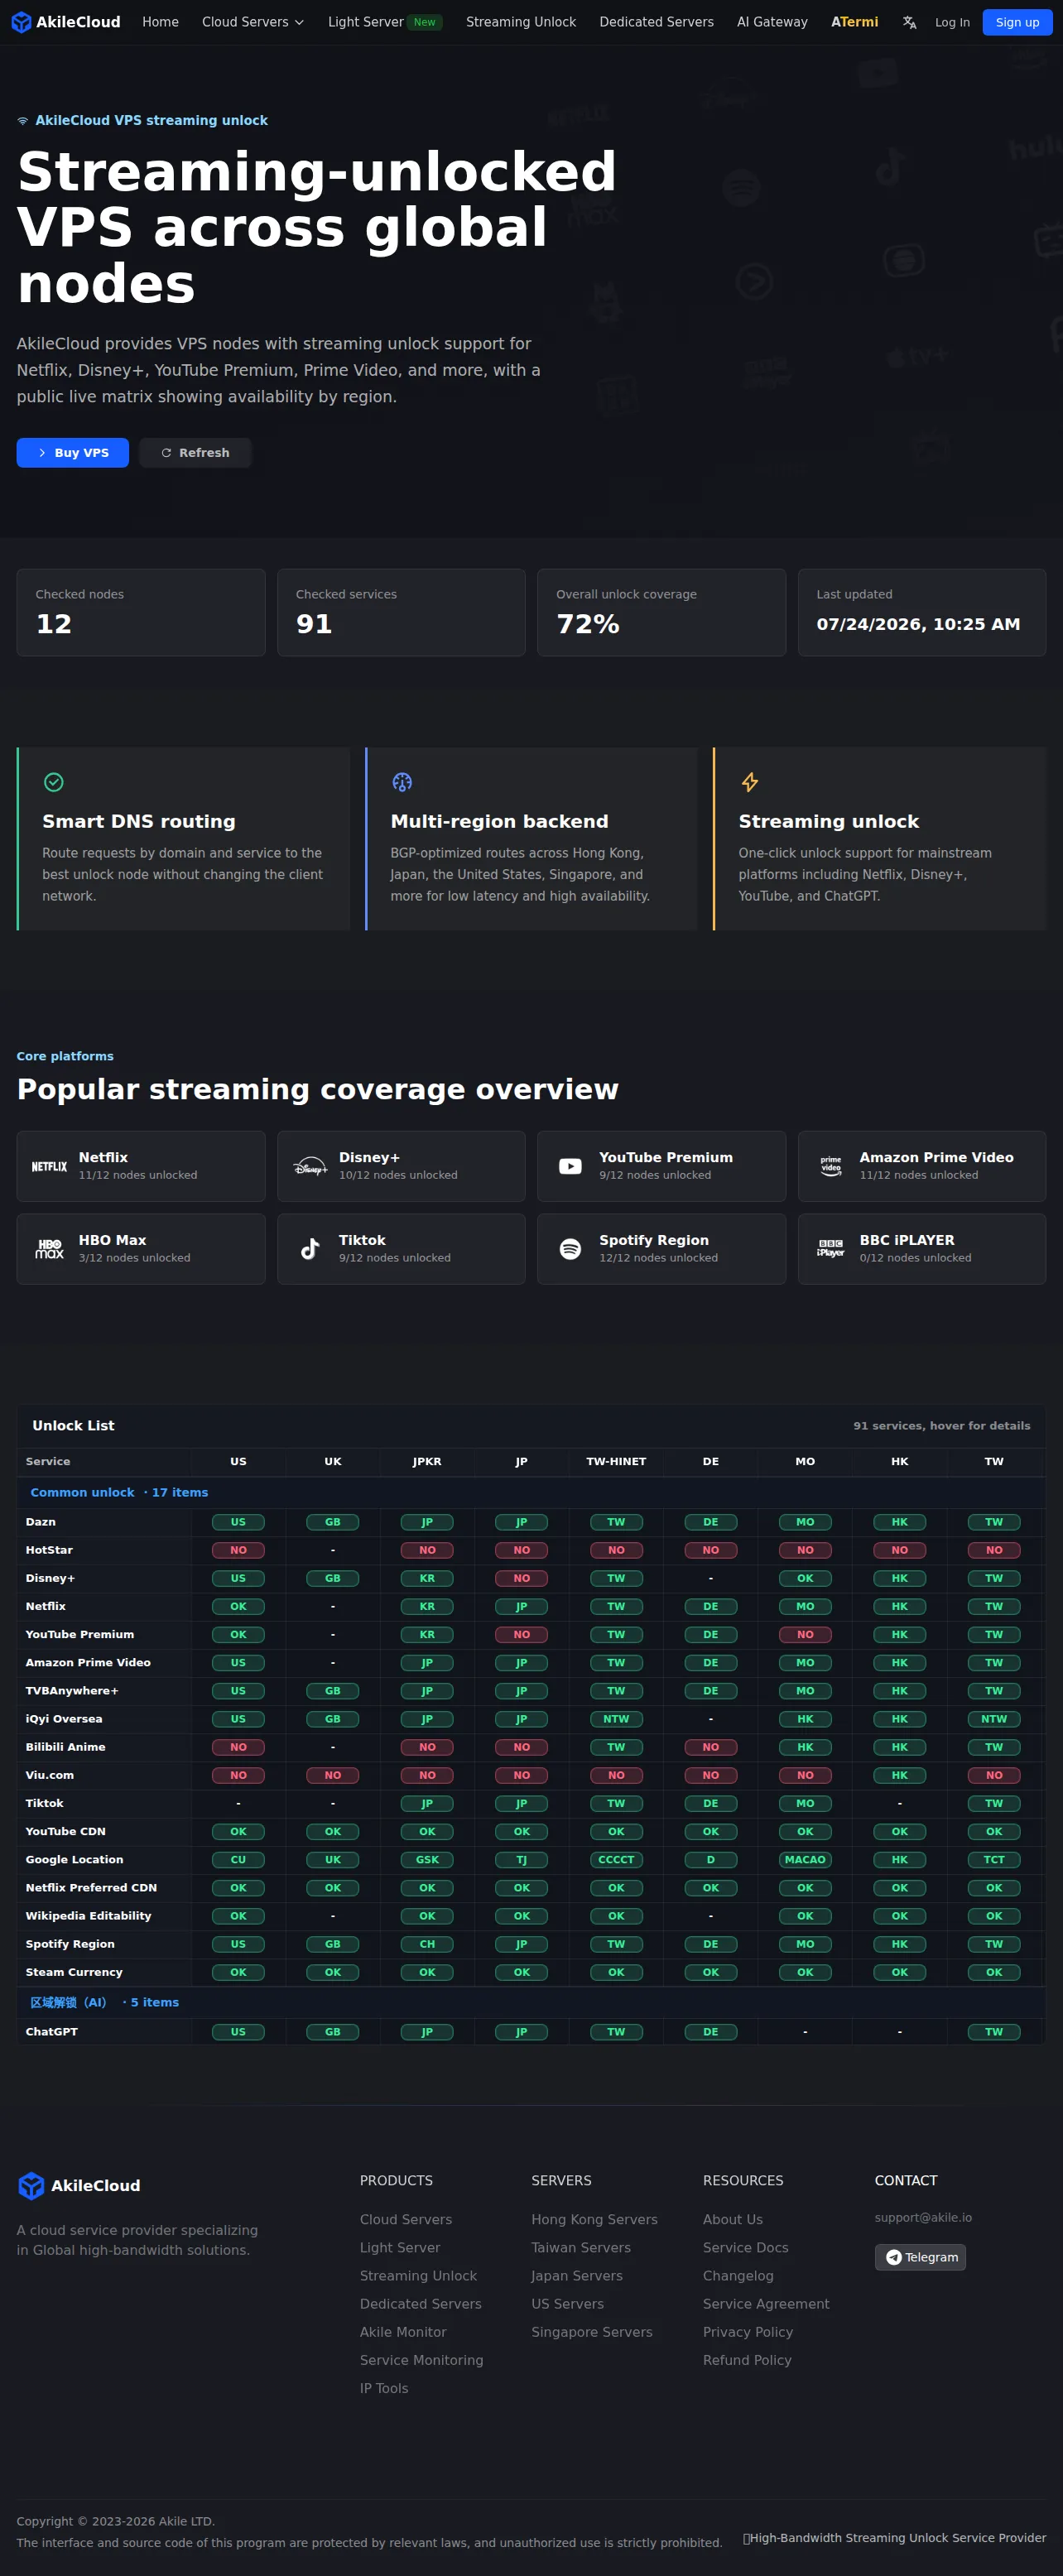Click the Sign up button
The height and width of the screenshot is (2576, 1063).
(1017, 22)
